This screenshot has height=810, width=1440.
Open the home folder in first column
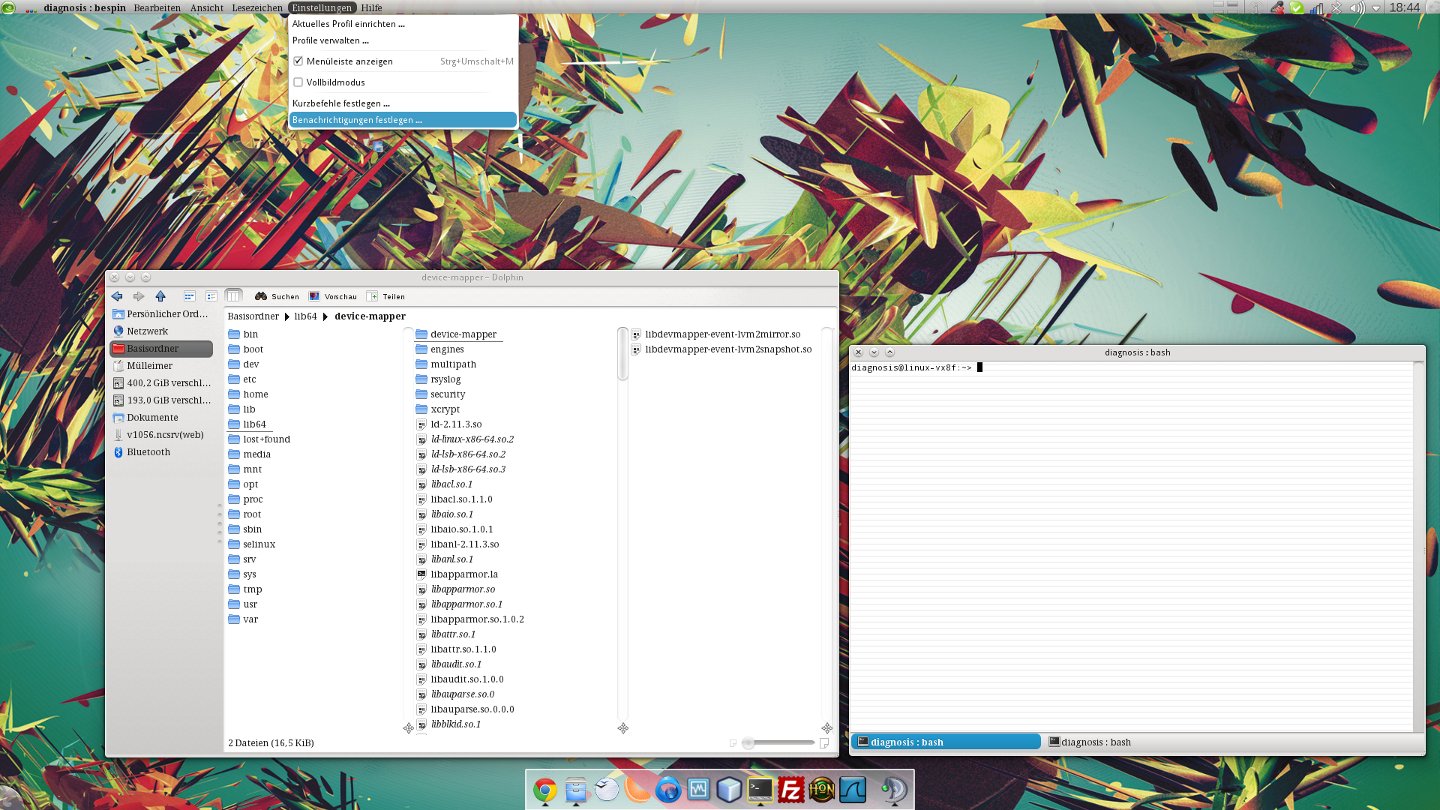click(248, 394)
